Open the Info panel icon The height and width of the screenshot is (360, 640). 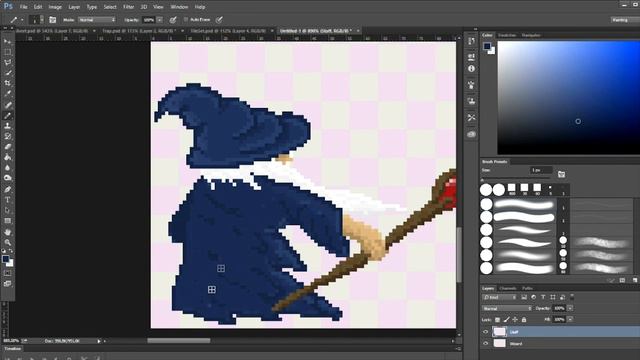(471, 69)
